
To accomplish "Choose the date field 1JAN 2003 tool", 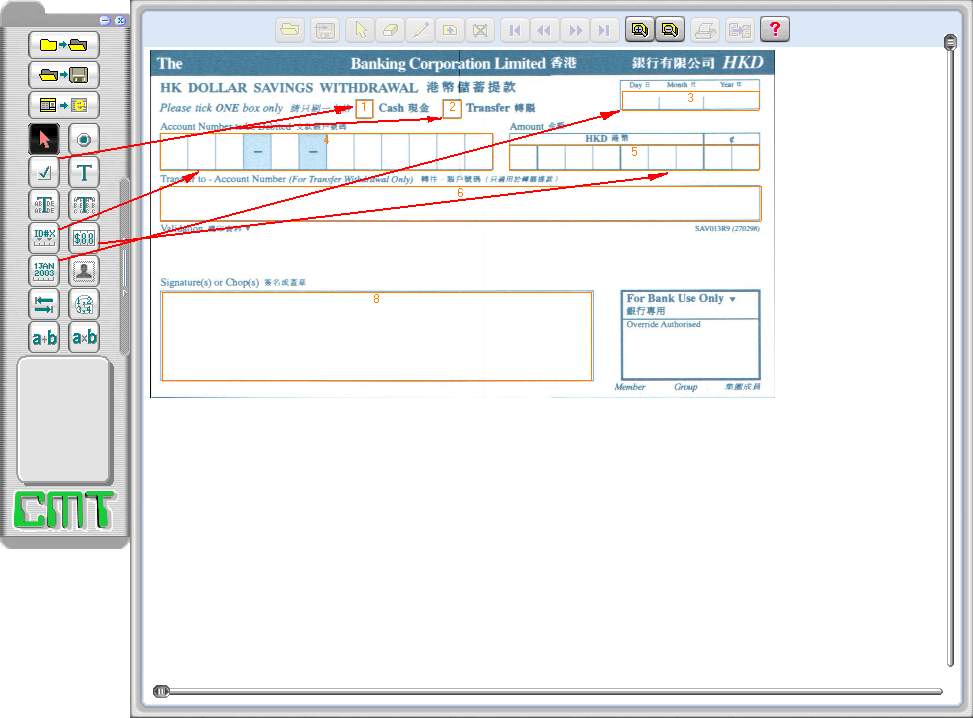I will point(43,270).
